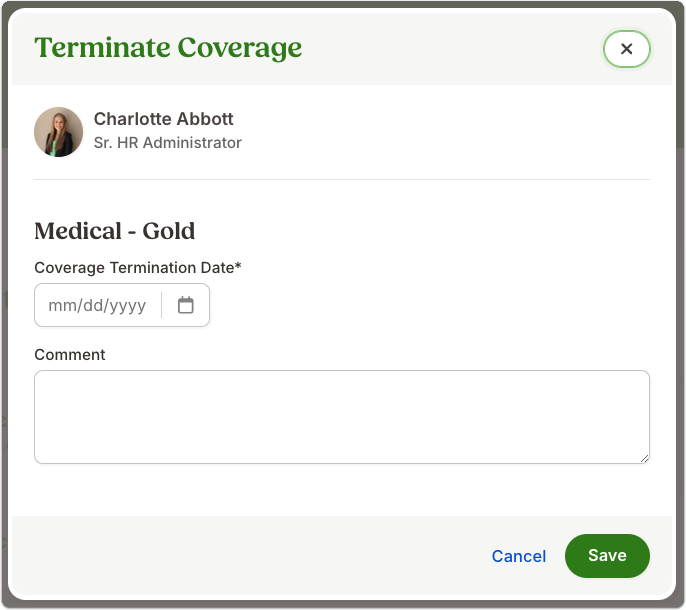The width and height of the screenshot is (686, 610).
Task: Open the calendar date picker icon
Action: [186, 305]
